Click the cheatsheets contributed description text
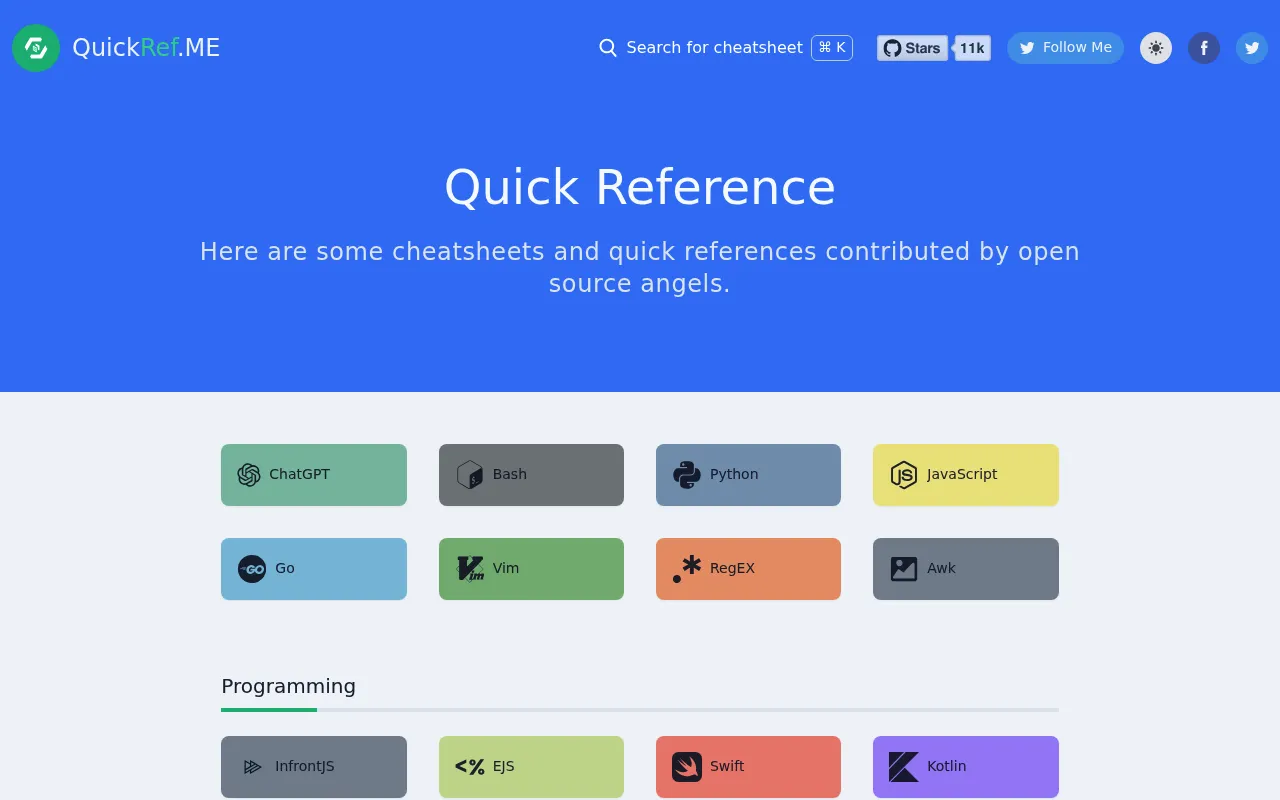 (x=640, y=267)
